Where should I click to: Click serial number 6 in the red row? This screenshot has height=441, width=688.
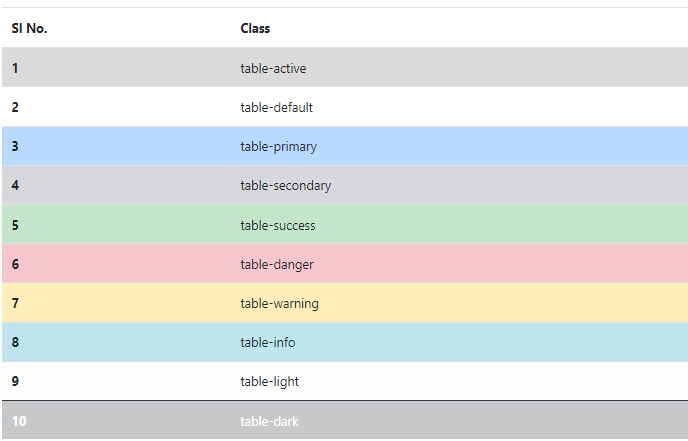(x=15, y=264)
